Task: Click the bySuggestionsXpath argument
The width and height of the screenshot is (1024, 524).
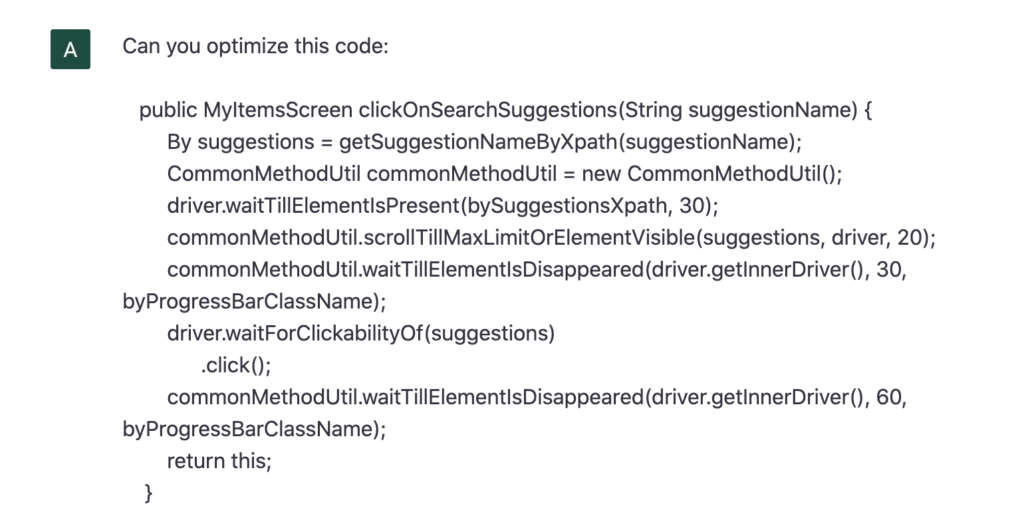Action: 589,206
